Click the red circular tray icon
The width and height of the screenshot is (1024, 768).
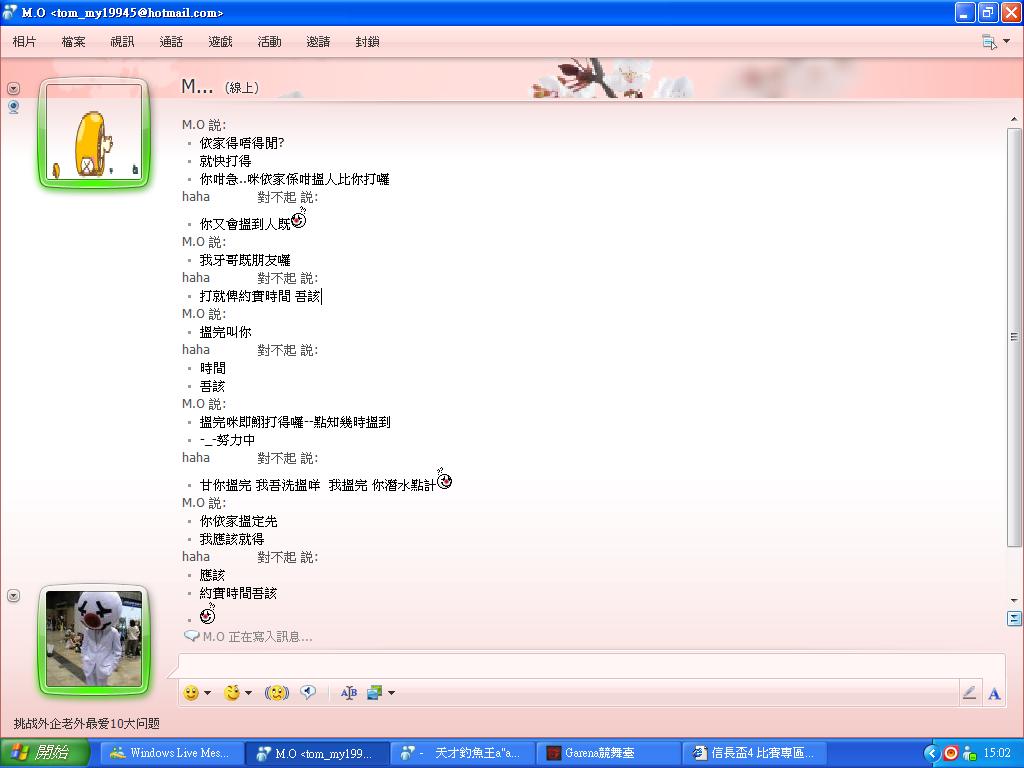click(x=951, y=753)
